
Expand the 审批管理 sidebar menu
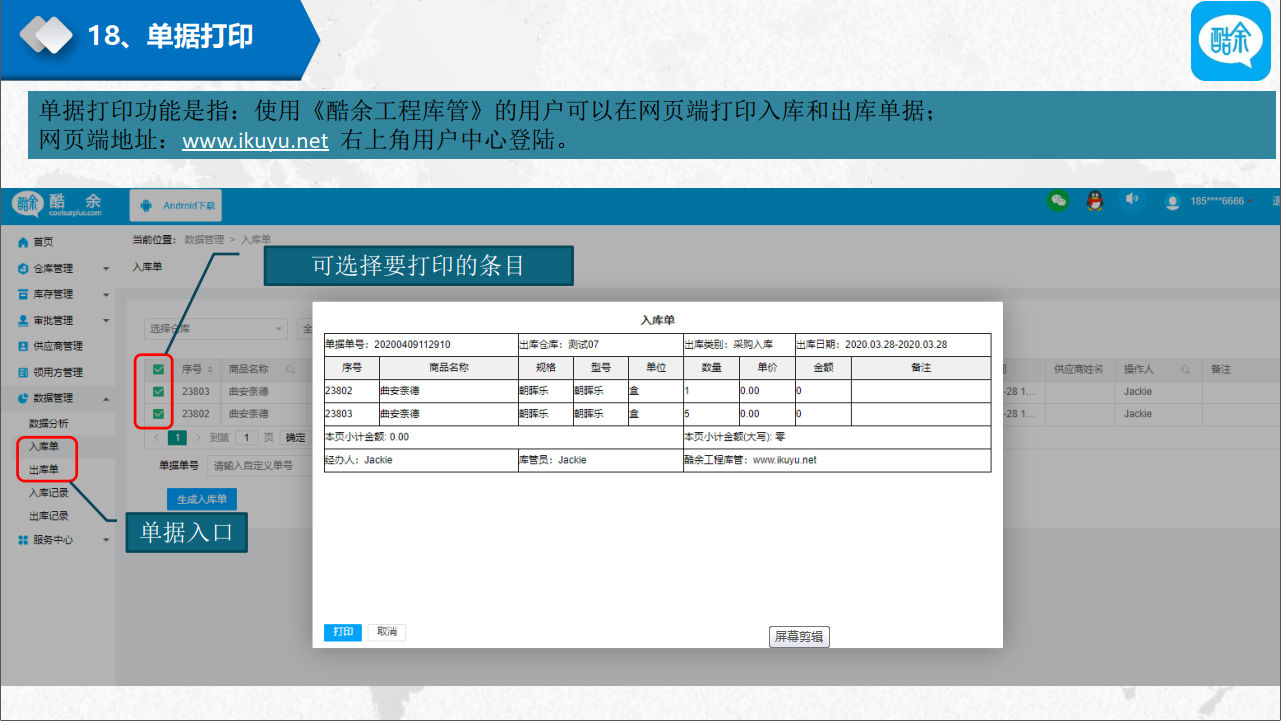pyautogui.click(x=64, y=320)
